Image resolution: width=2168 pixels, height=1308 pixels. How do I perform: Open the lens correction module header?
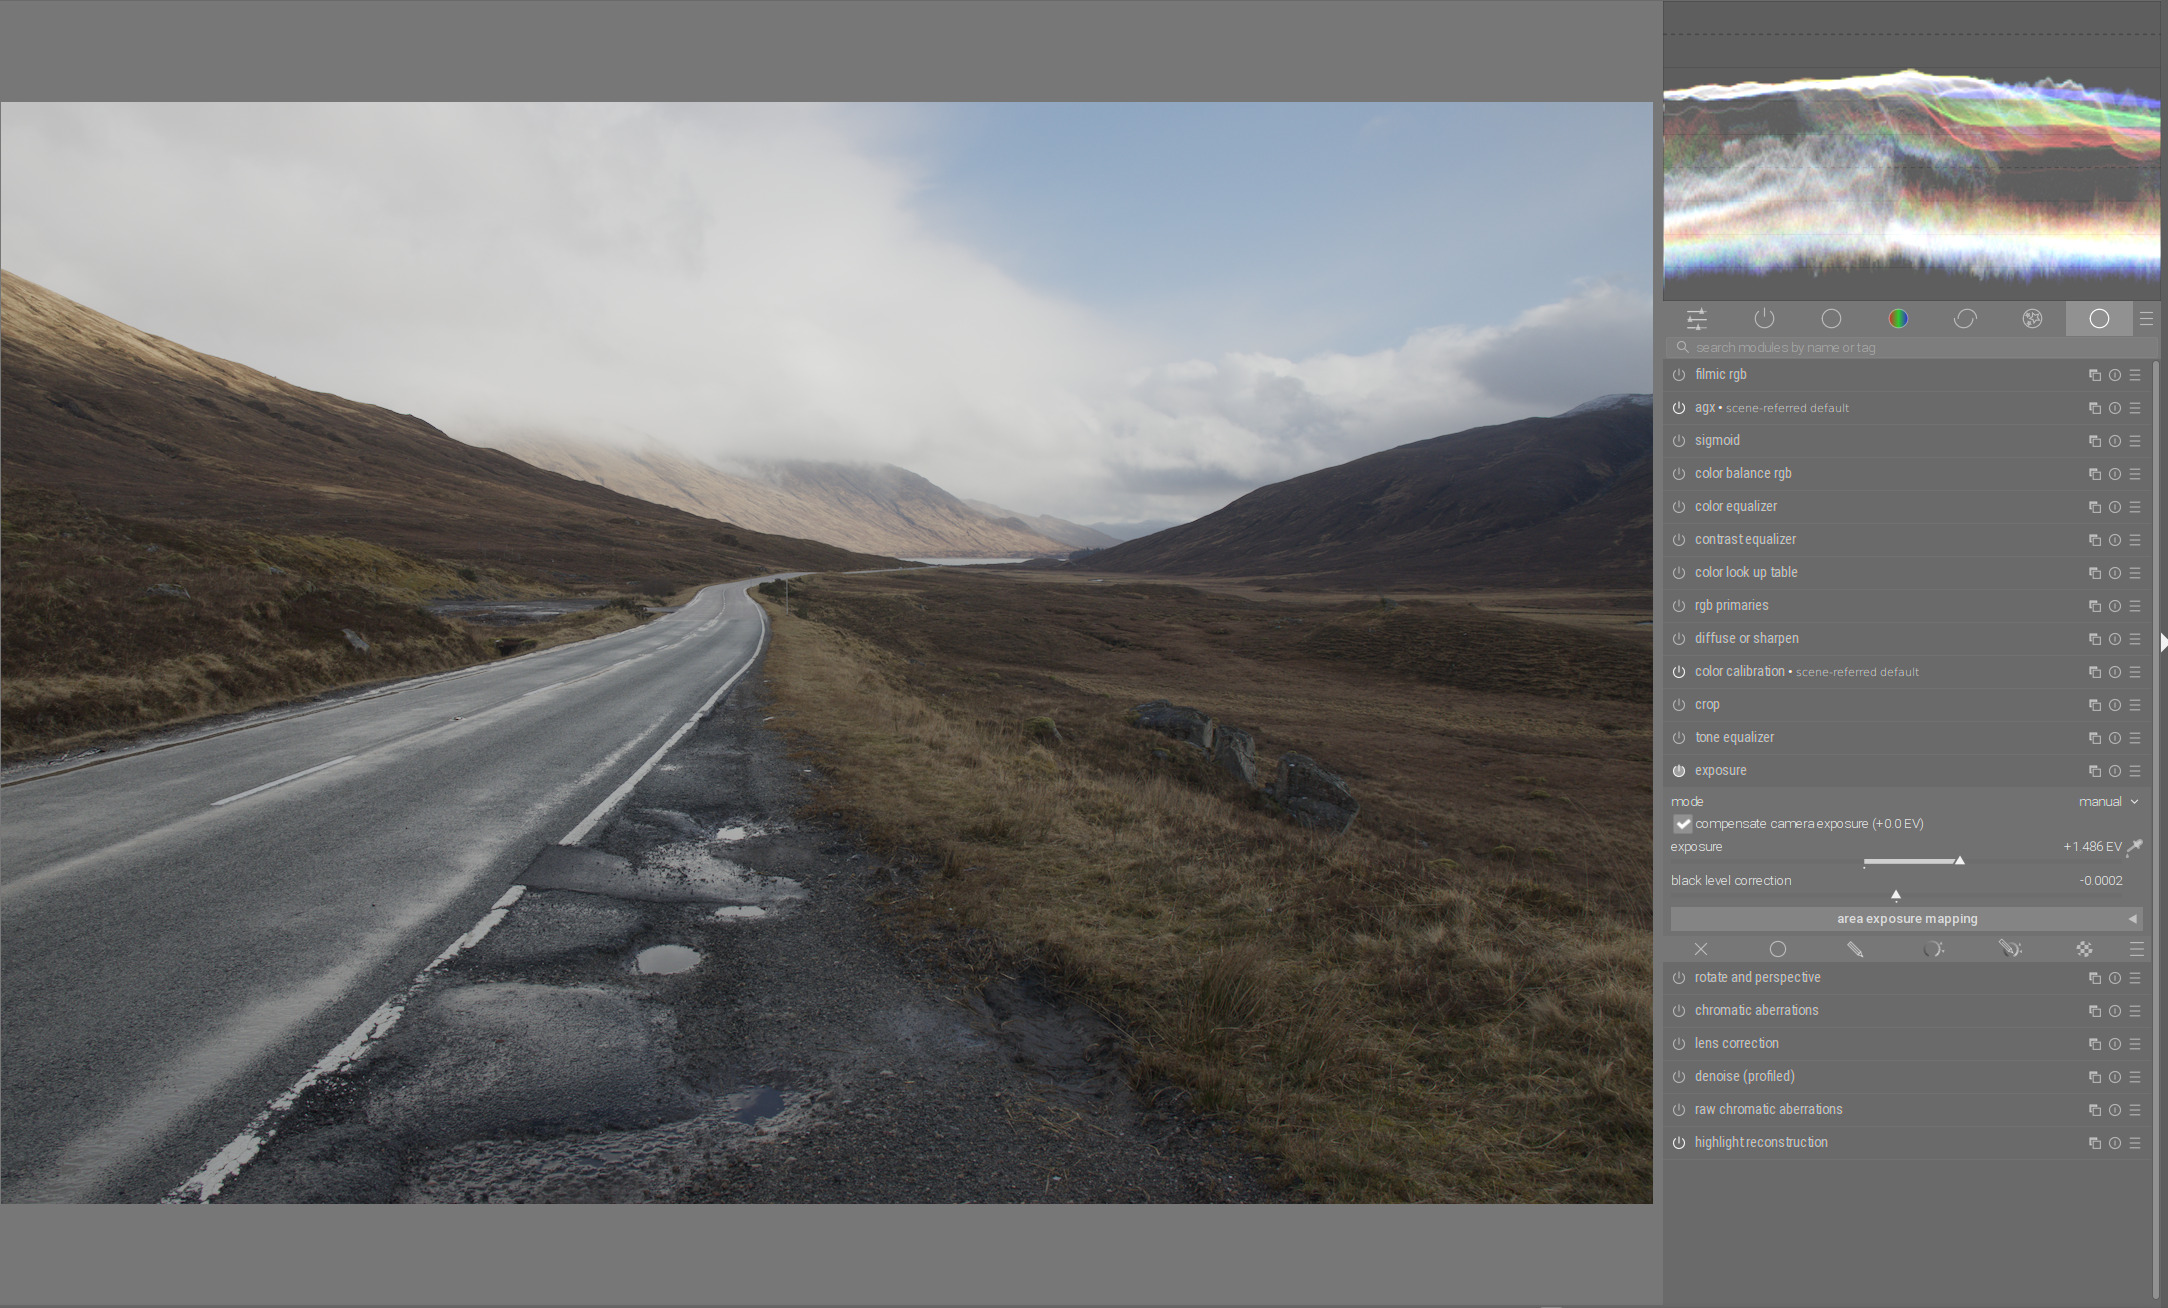click(1737, 1044)
